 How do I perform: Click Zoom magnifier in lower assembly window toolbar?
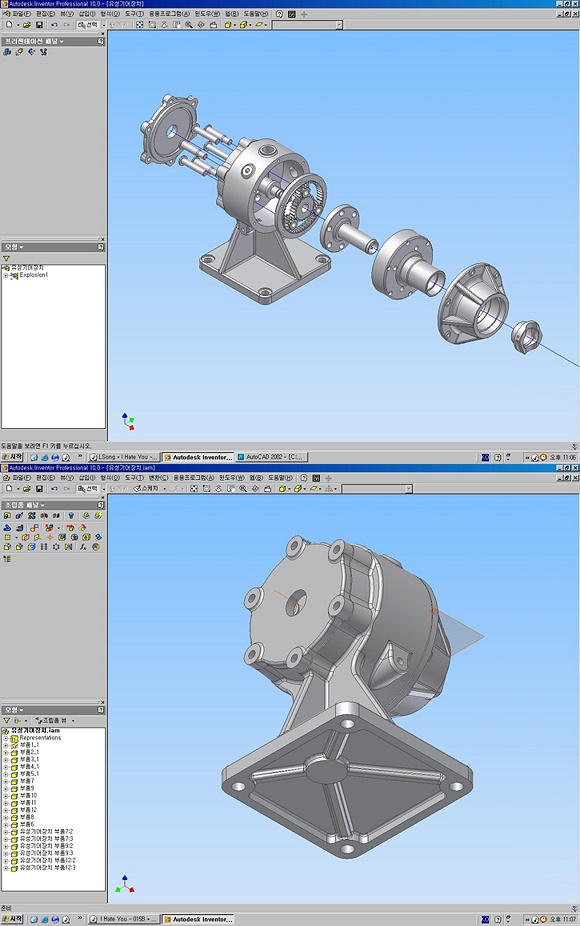point(243,488)
